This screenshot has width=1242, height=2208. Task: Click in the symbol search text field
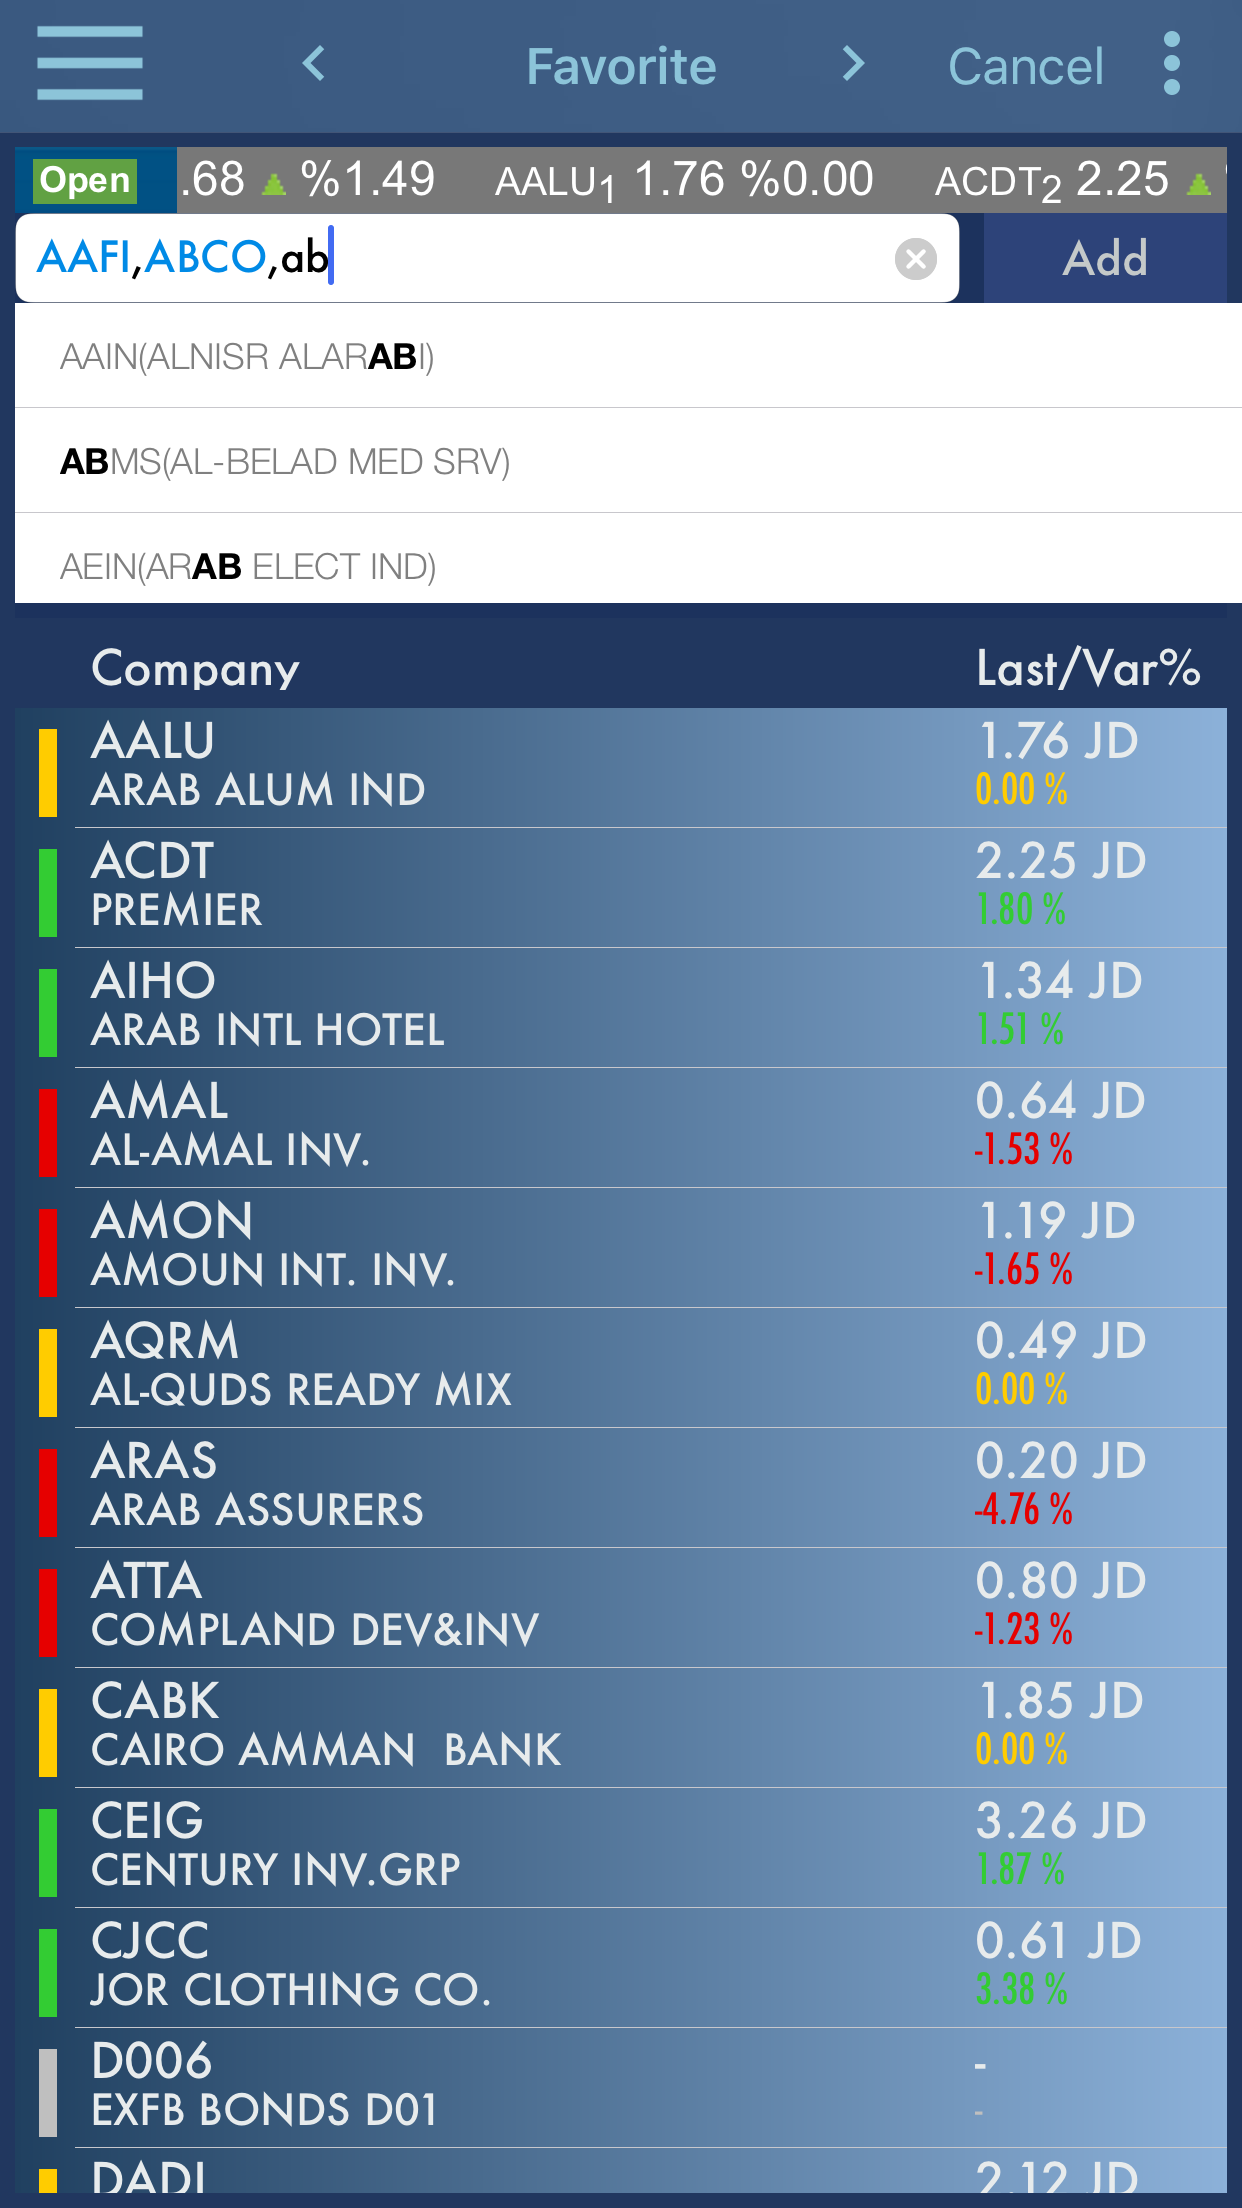[600, 259]
